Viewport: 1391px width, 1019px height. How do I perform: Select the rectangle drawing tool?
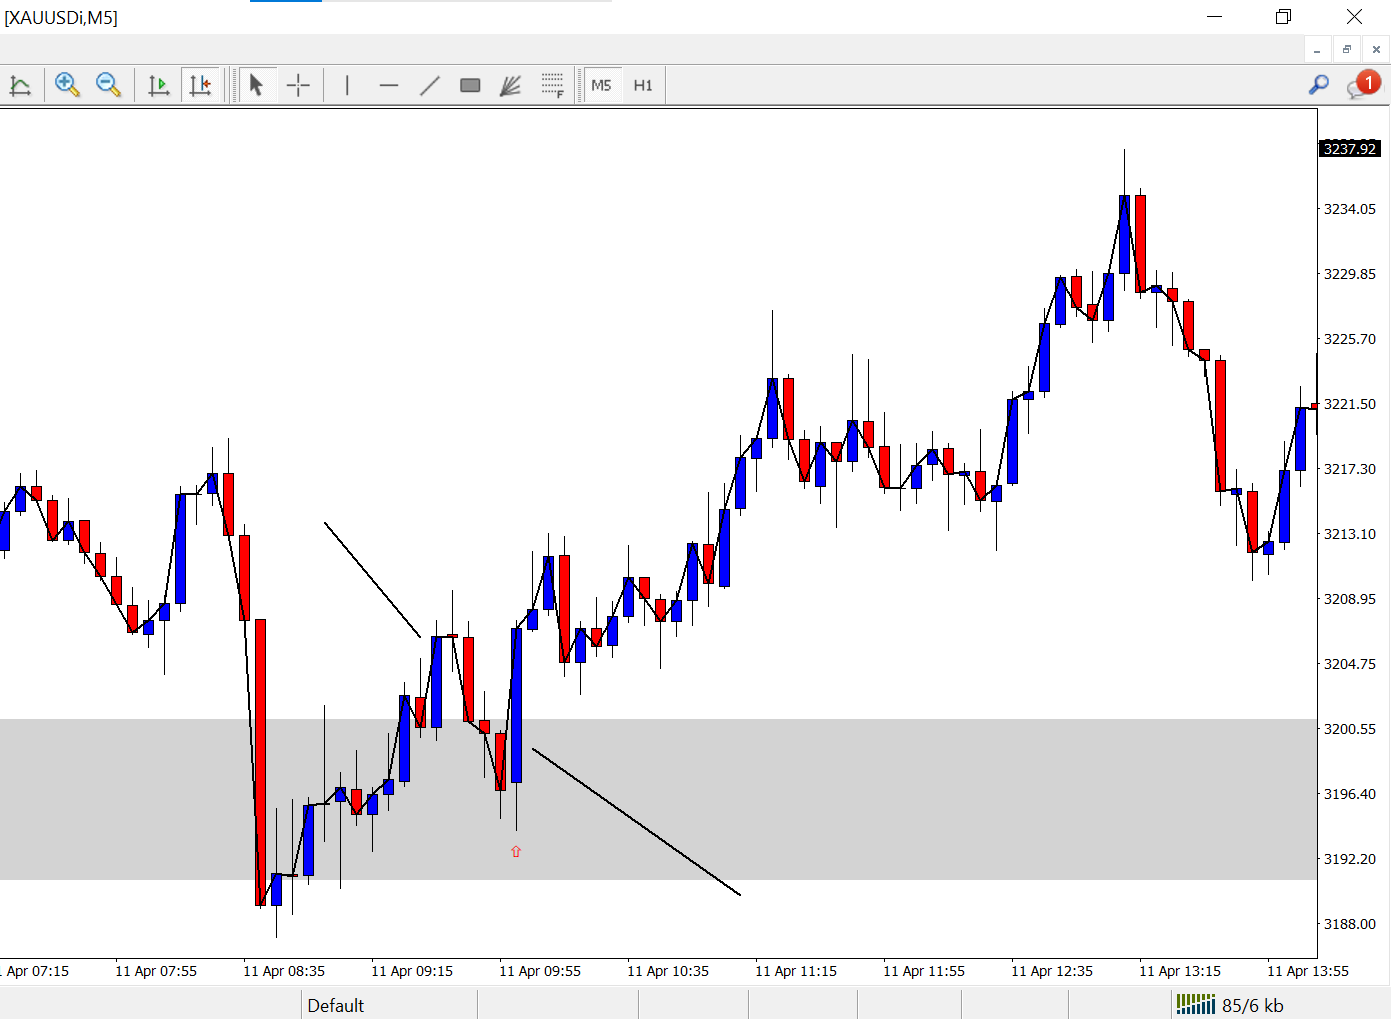(x=470, y=85)
